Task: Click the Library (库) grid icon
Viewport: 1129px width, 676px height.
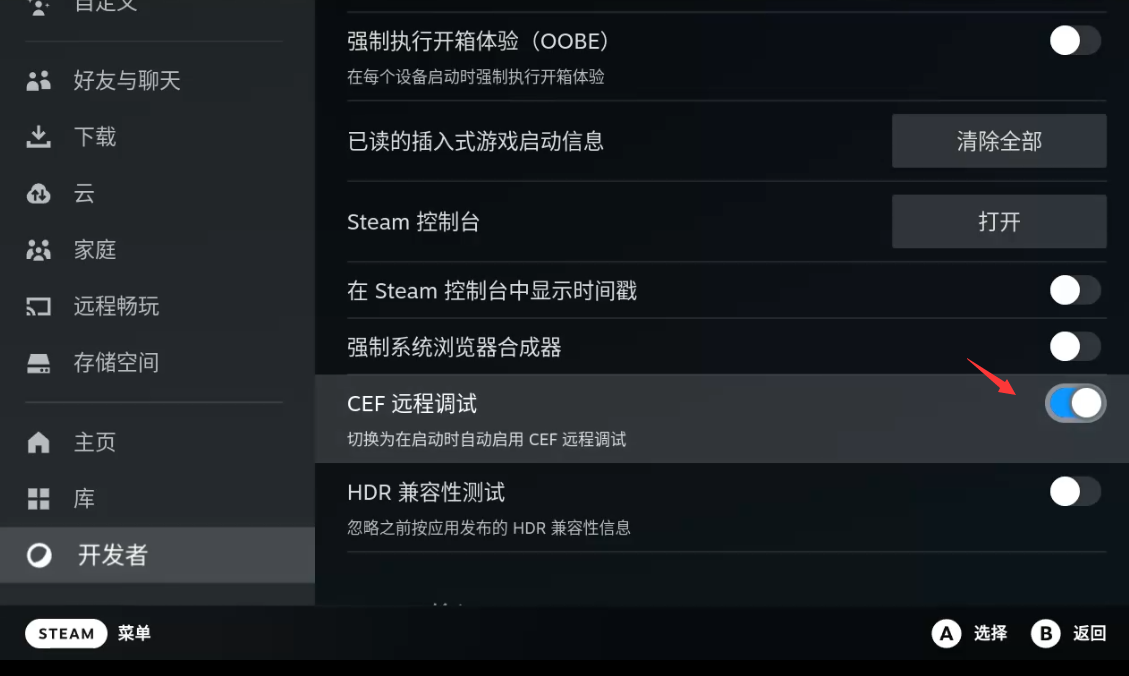Action: (x=38, y=498)
